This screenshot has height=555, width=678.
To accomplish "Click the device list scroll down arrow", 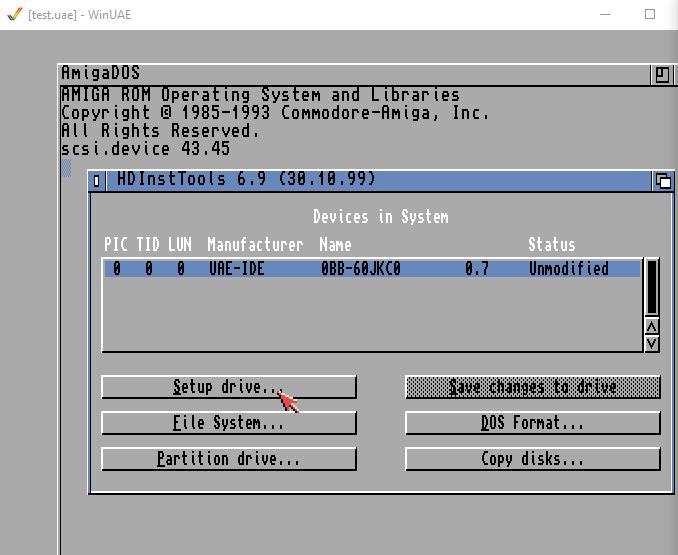I will pyautogui.click(x=652, y=344).
